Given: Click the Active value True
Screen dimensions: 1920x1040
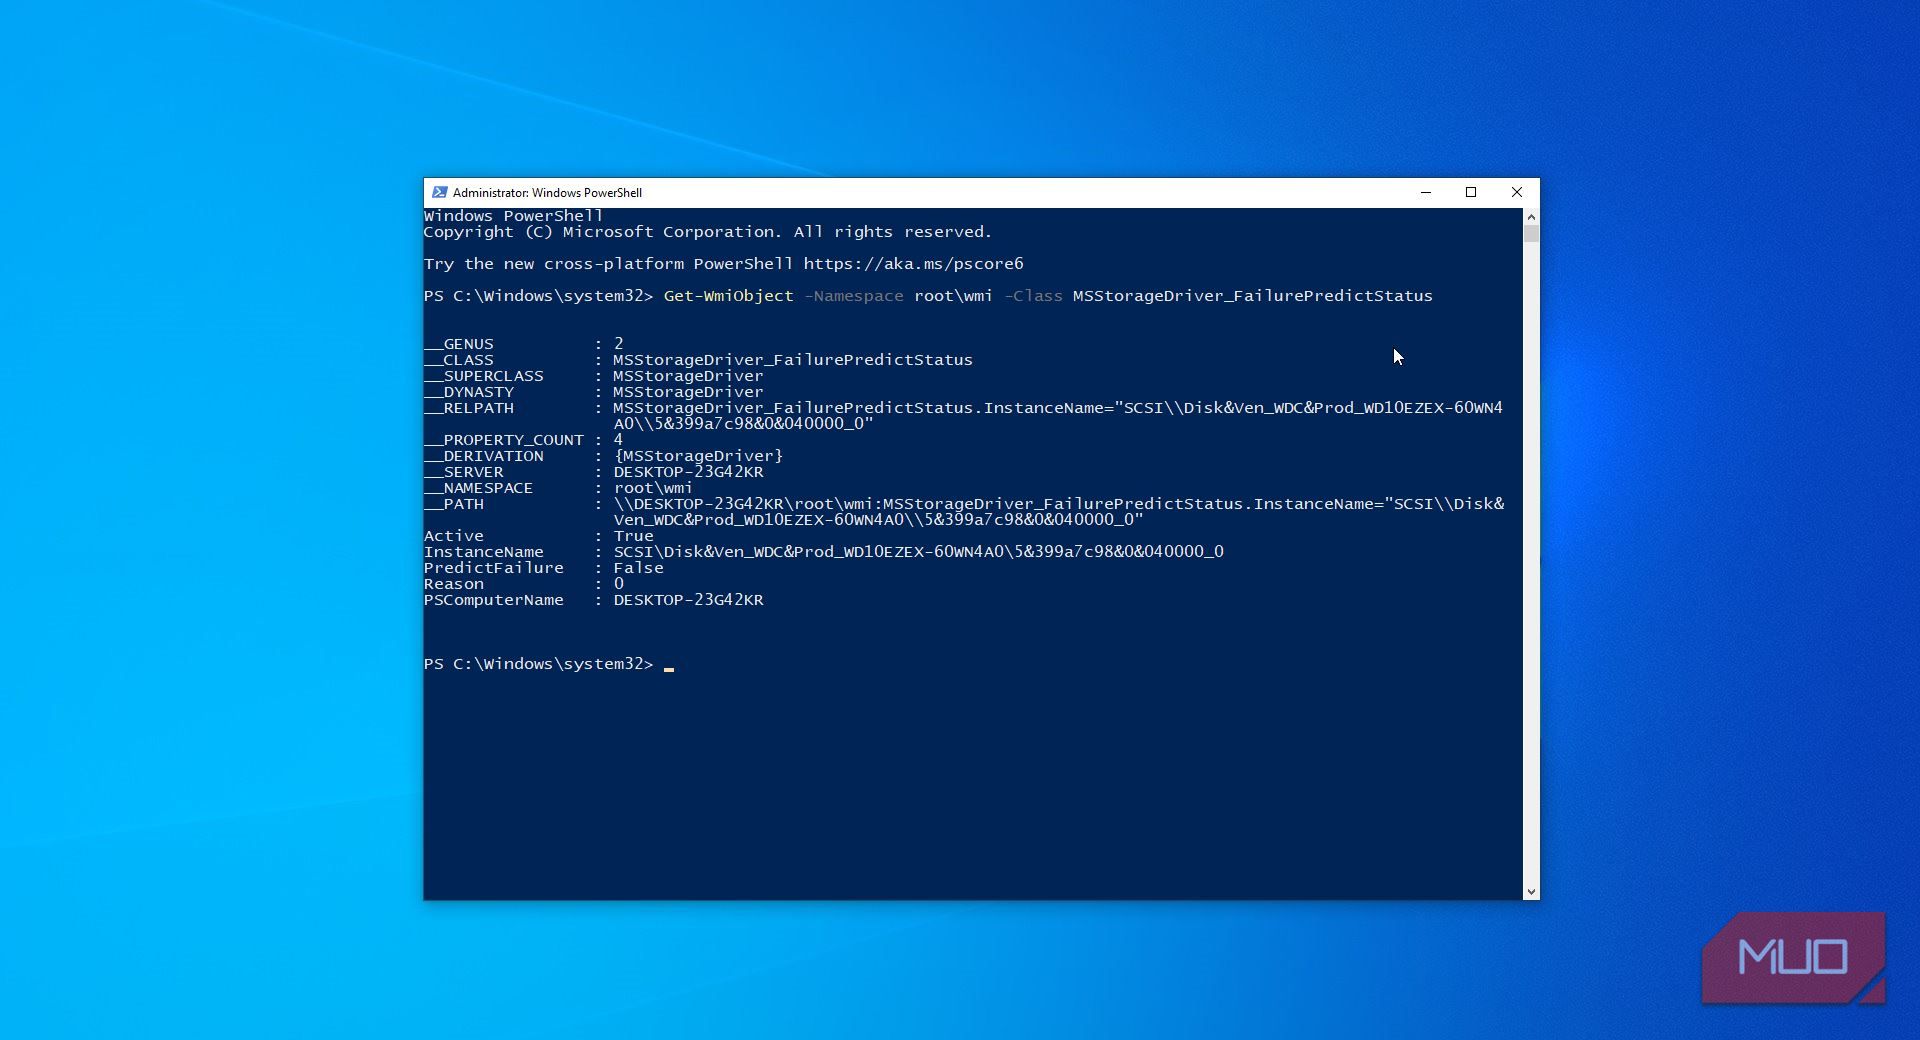Looking at the screenshot, I should pyautogui.click(x=633, y=536).
